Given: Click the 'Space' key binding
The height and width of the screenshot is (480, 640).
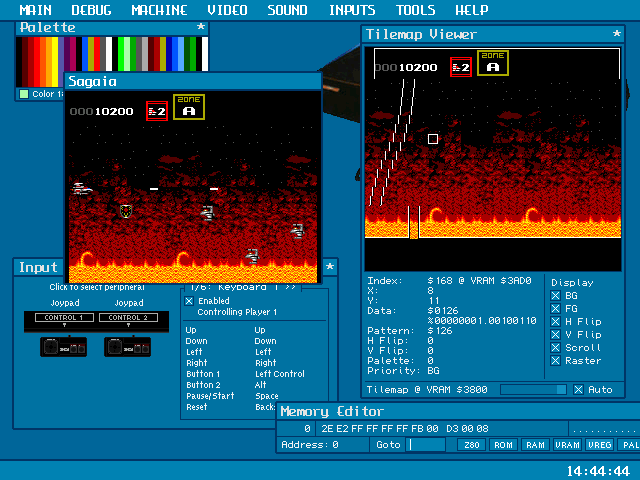Looking at the screenshot, I should click(x=267, y=396).
